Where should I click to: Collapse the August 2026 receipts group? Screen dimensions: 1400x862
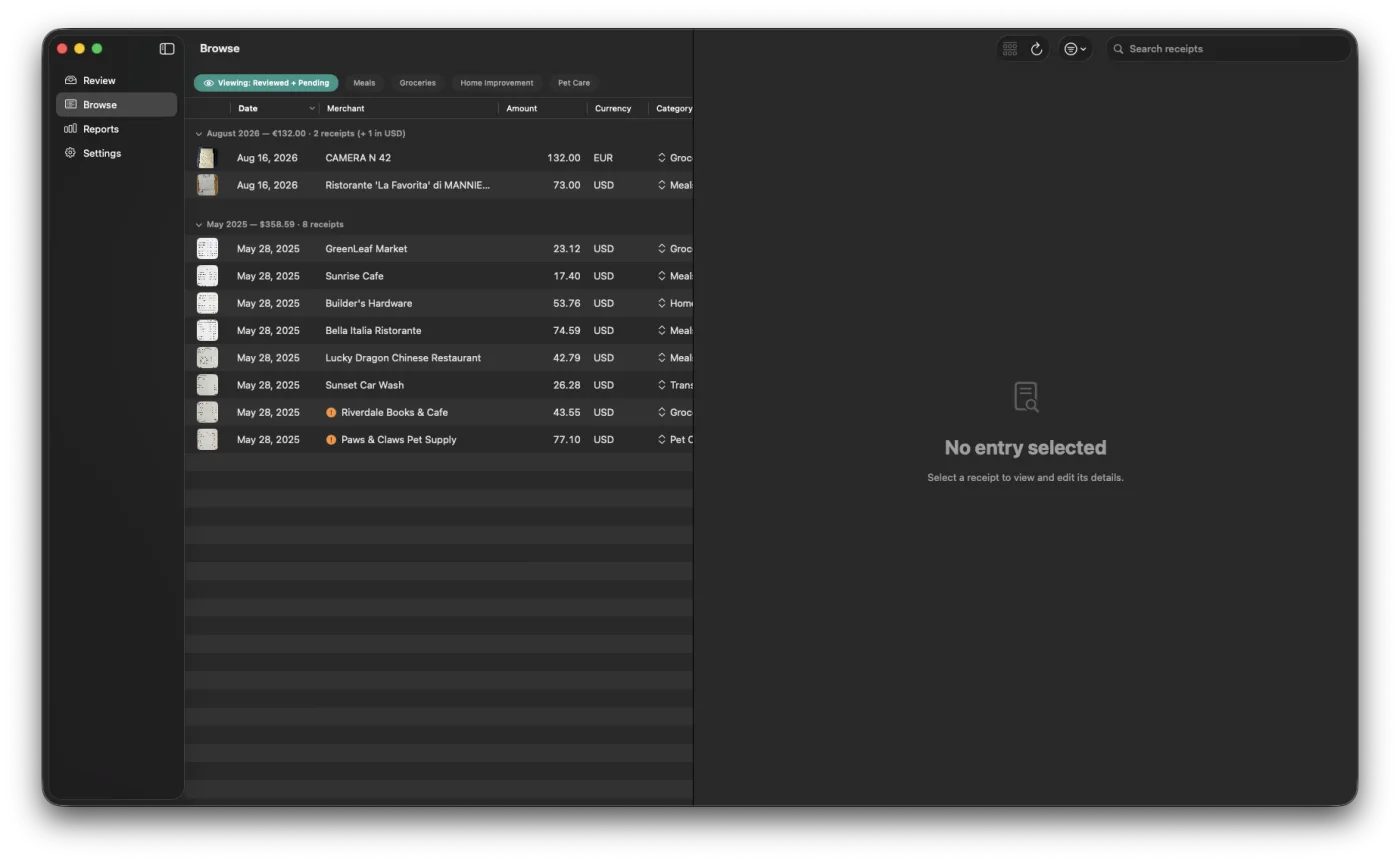(x=199, y=134)
